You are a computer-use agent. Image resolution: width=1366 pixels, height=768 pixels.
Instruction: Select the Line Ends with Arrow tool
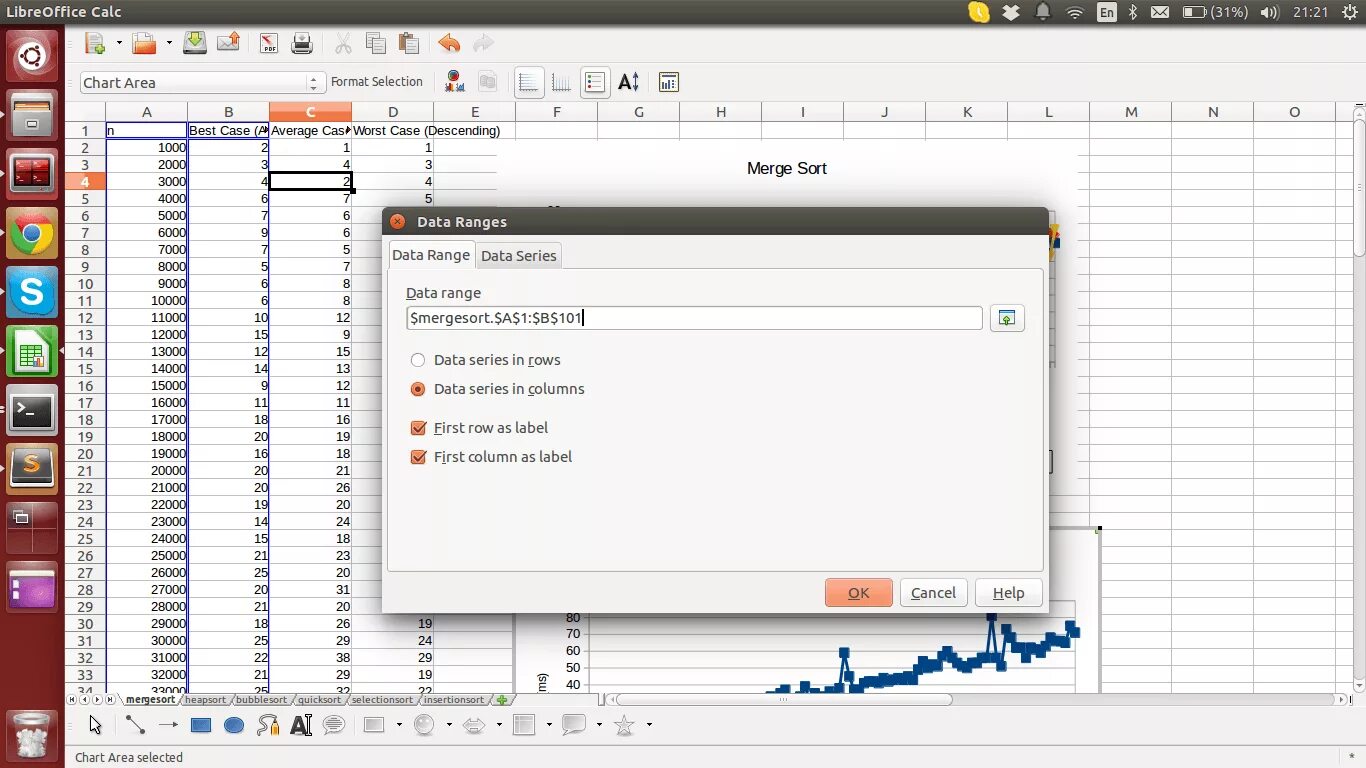point(168,725)
